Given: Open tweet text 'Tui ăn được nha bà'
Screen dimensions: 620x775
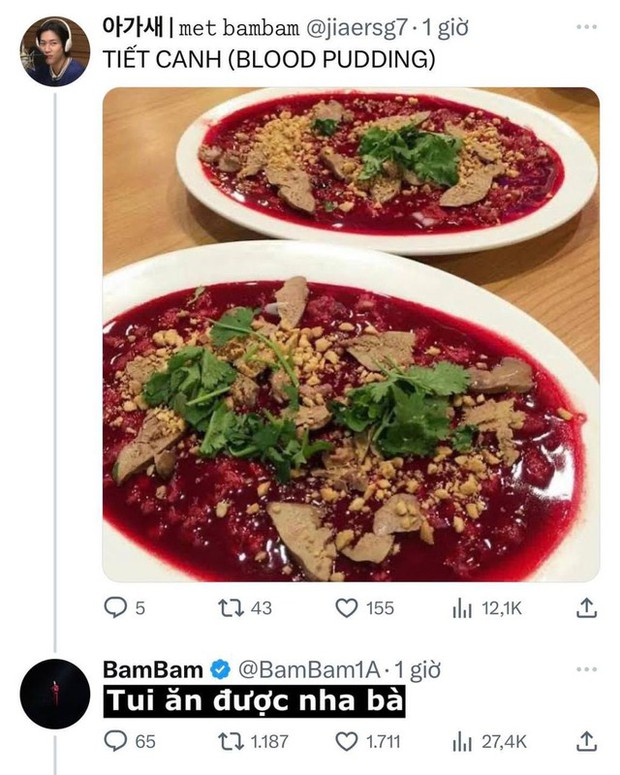Looking at the screenshot, I should (x=255, y=701).
